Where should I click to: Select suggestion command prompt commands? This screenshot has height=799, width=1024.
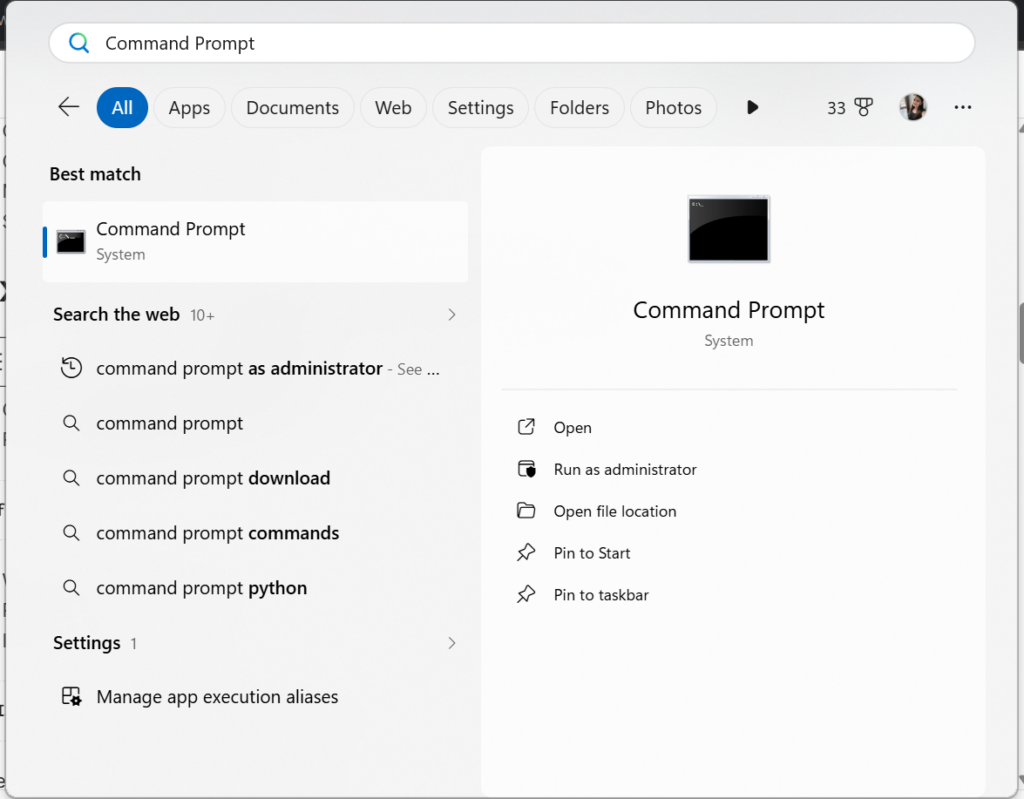(x=255, y=532)
